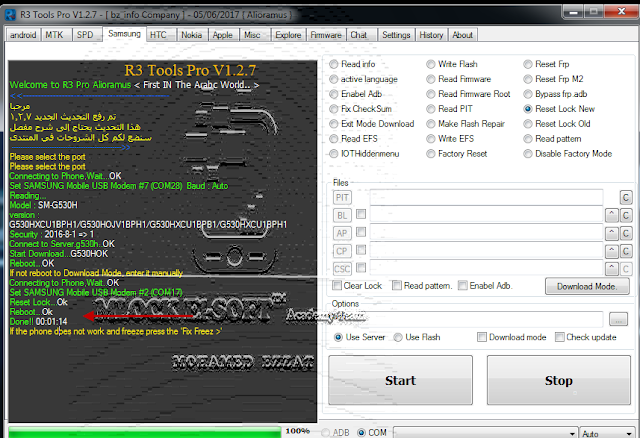Enable the CP file checkbox
The height and width of the screenshot is (438, 640).
tap(361, 249)
